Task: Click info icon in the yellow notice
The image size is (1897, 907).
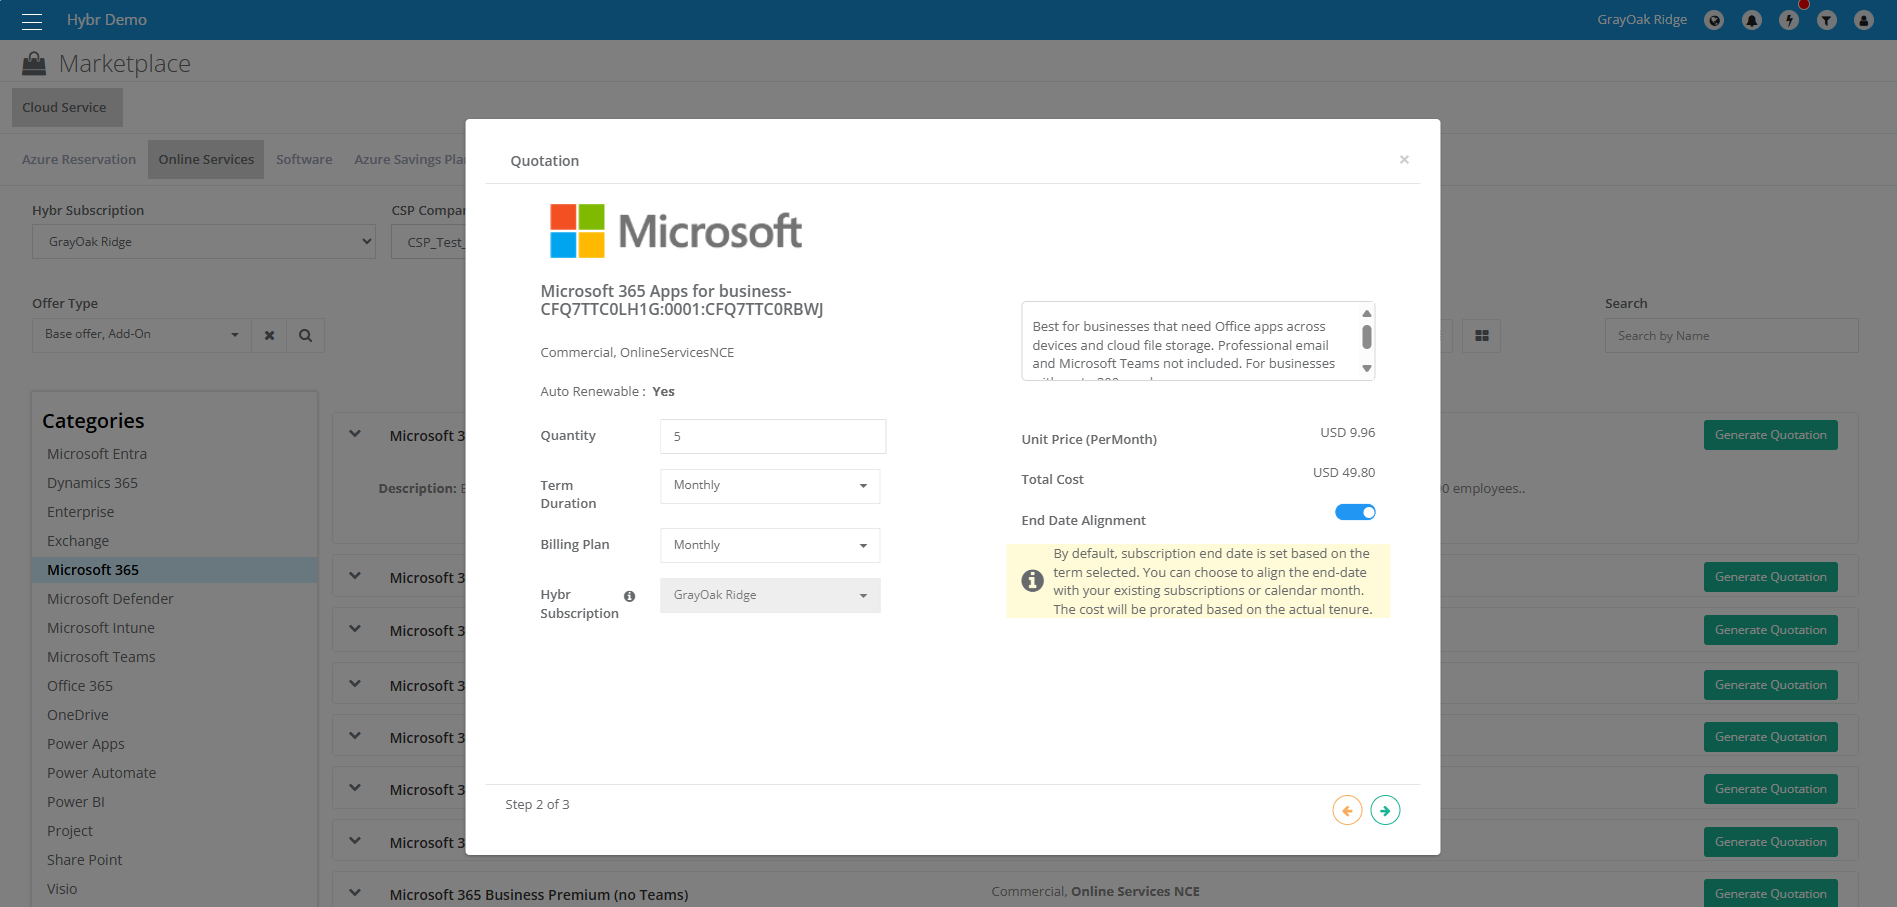Action: pos(1032,581)
